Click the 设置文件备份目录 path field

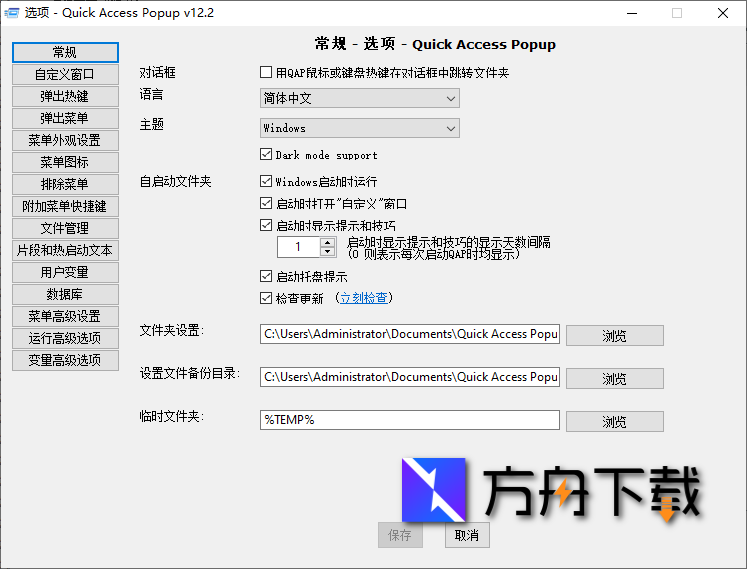[410, 377]
